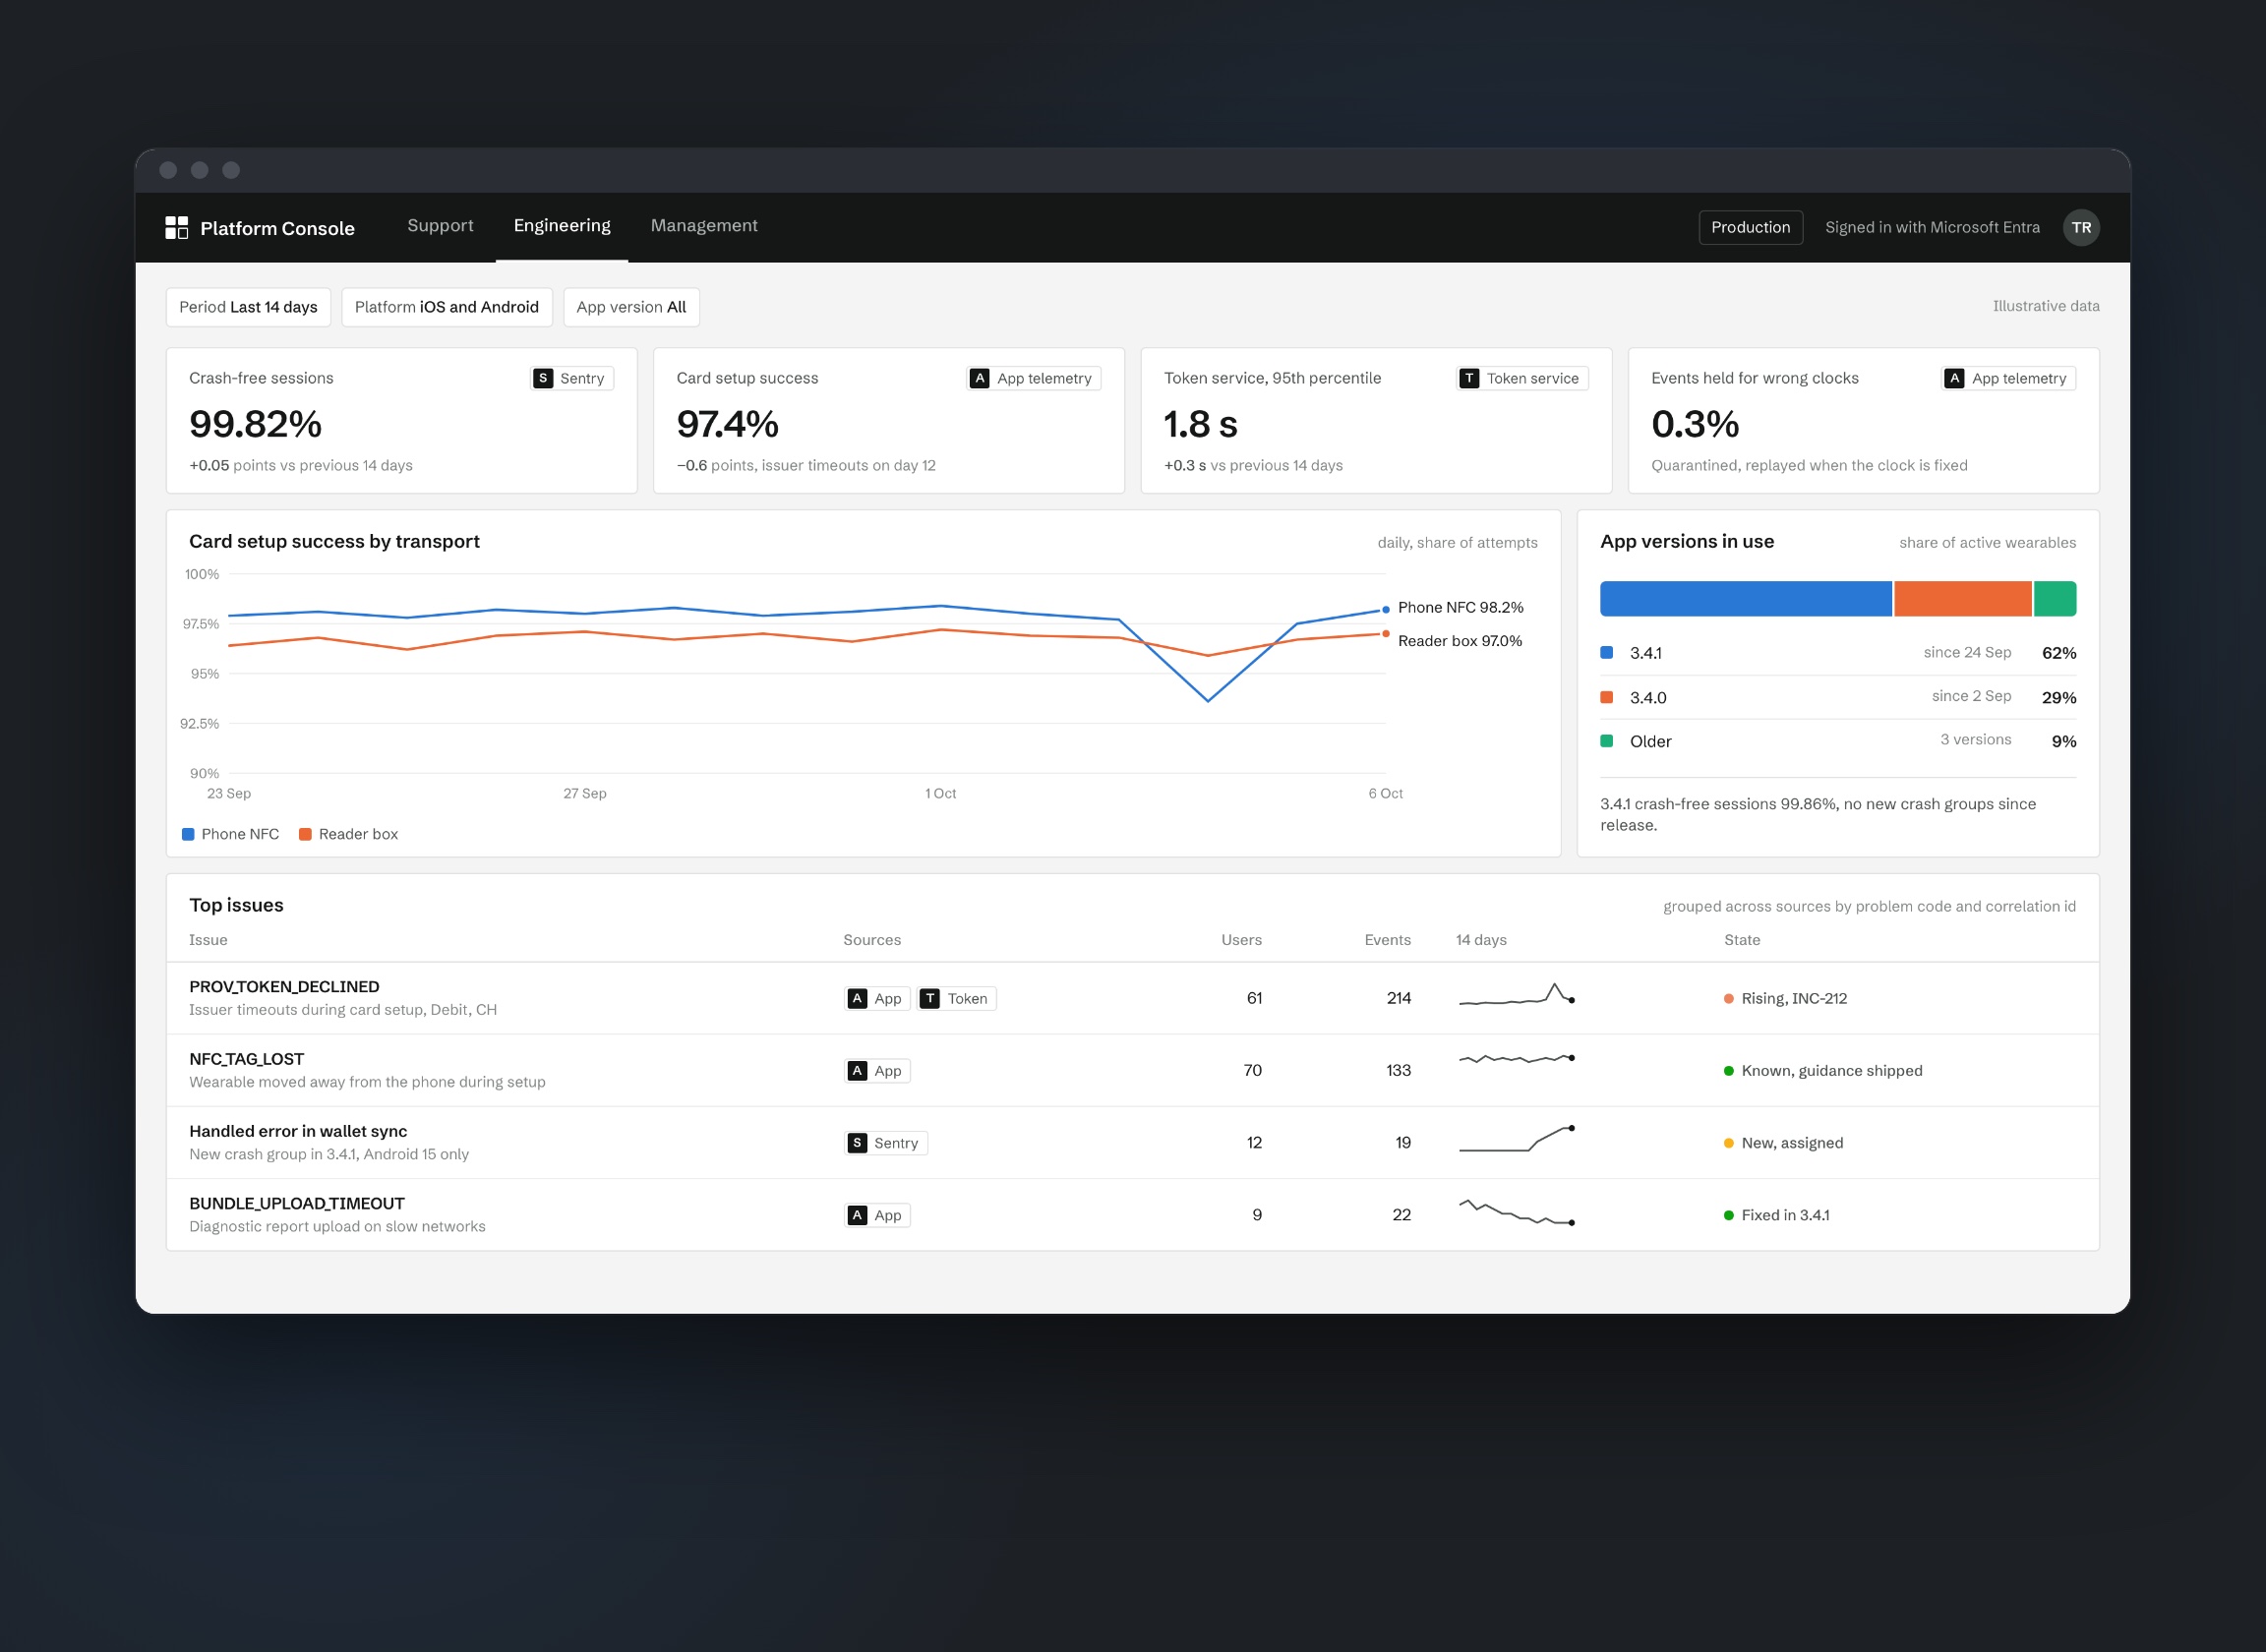2266x1652 pixels.
Task: Open the App version All filter
Action: click(x=631, y=307)
